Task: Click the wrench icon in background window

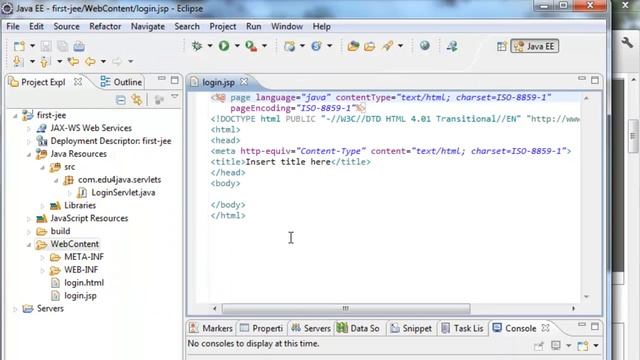Action: click(x=627, y=42)
